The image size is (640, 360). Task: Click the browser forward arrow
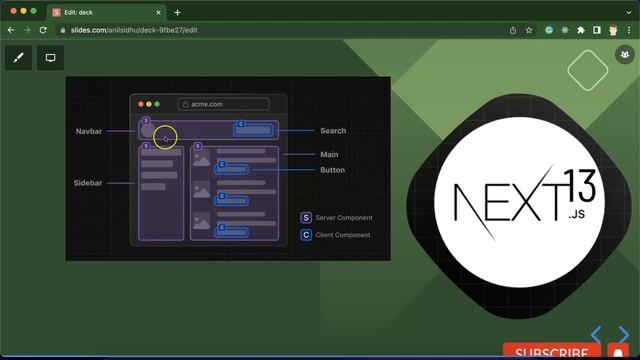click(27, 30)
